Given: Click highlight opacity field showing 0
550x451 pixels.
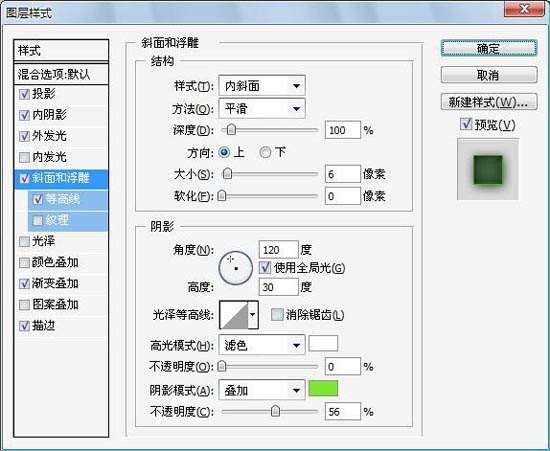Looking at the screenshot, I should (x=342, y=366).
